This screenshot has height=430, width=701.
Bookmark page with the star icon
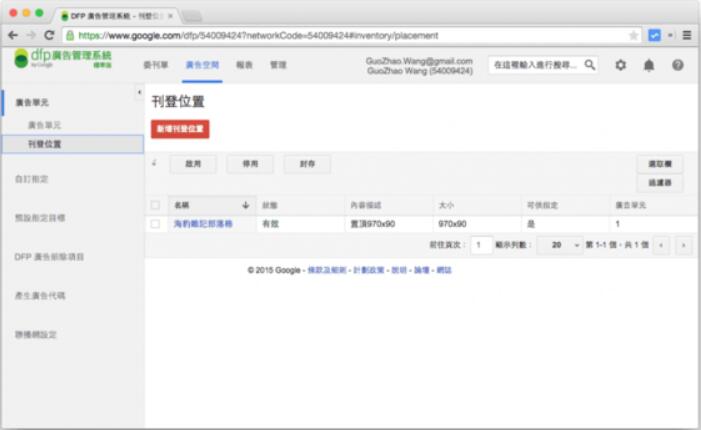[x=633, y=35]
